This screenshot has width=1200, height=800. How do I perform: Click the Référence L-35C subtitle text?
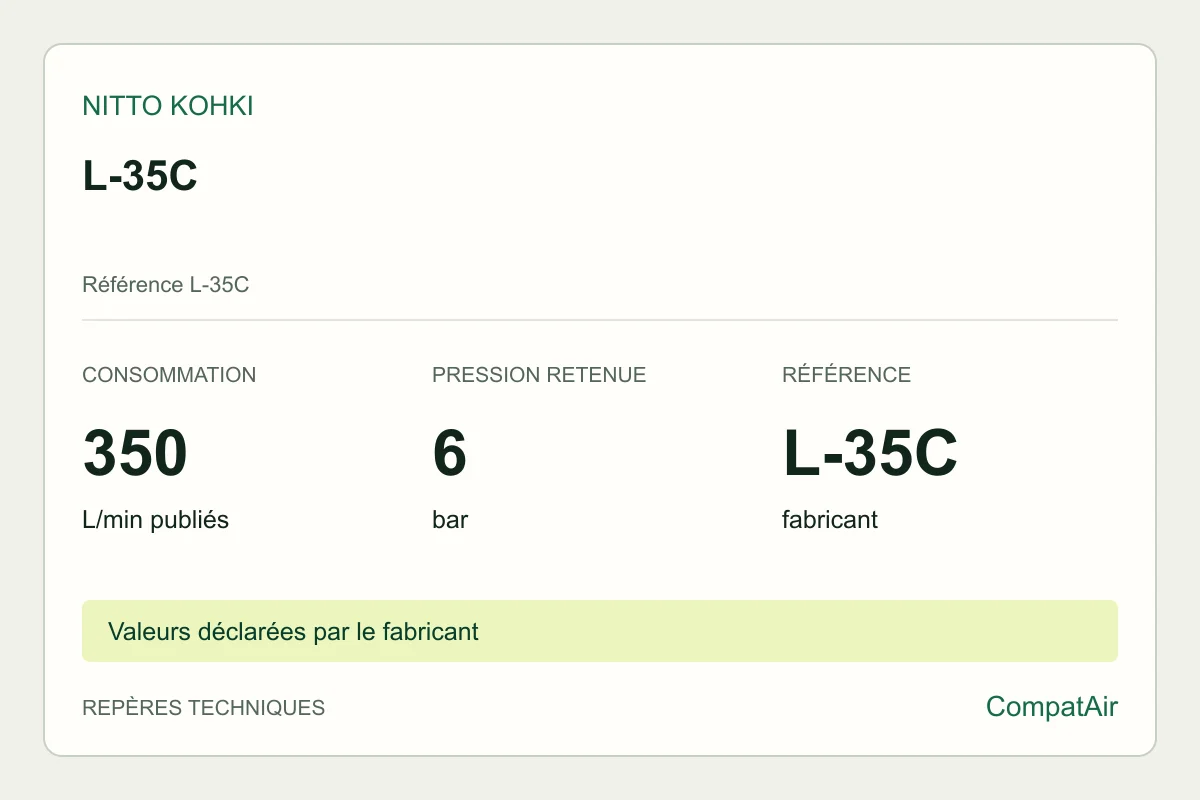pos(165,285)
